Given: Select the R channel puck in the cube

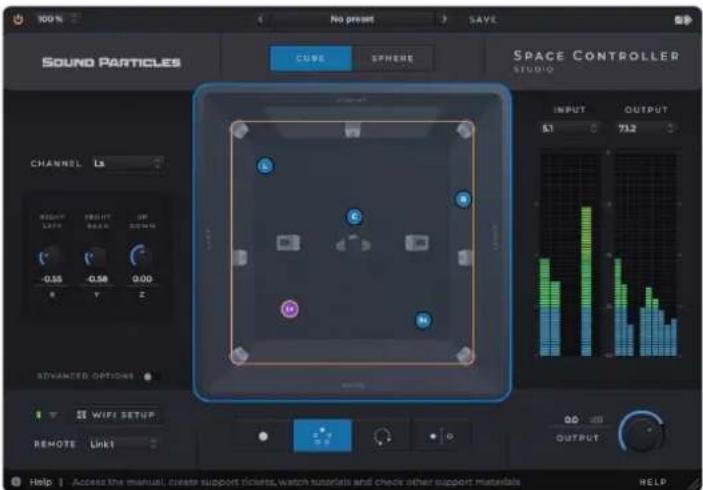Looking at the screenshot, I should pos(463,199).
